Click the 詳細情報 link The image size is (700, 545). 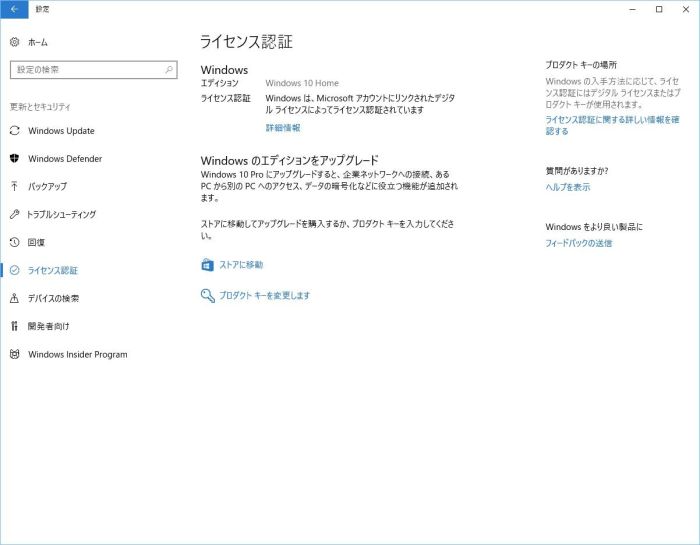pyautogui.click(x=282, y=128)
